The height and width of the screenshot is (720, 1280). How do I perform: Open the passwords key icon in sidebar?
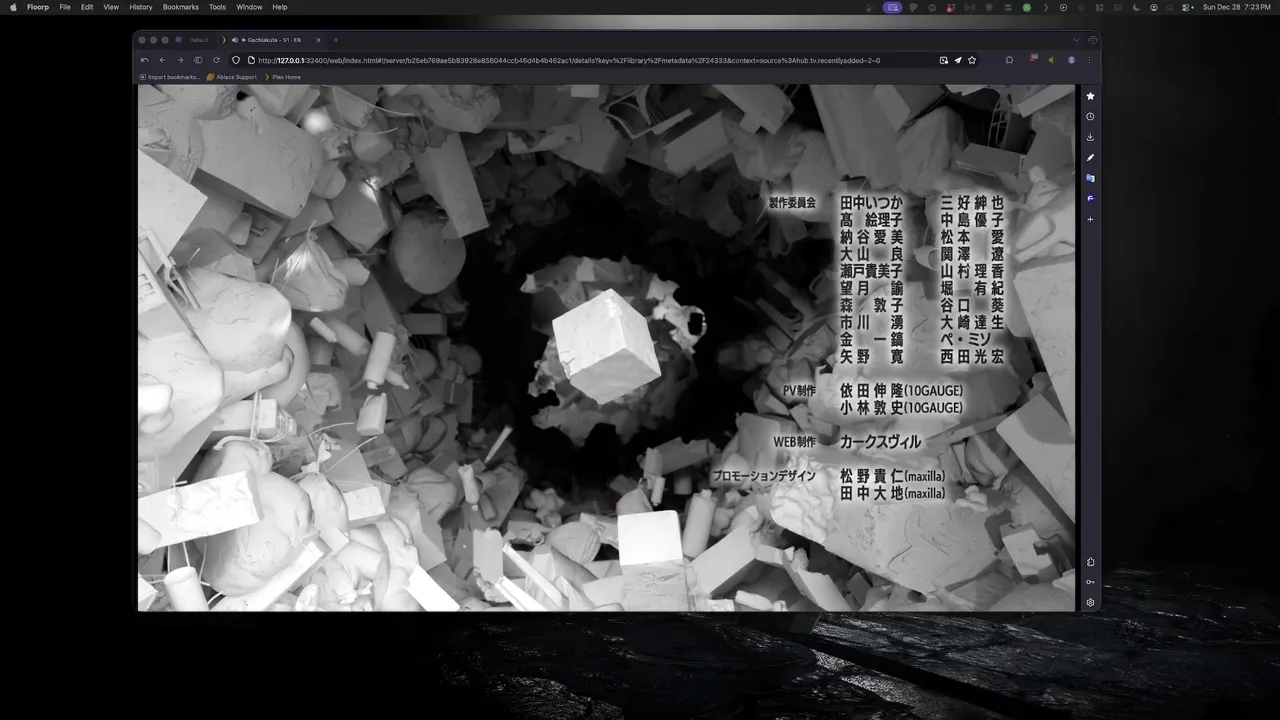pyautogui.click(x=1090, y=582)
